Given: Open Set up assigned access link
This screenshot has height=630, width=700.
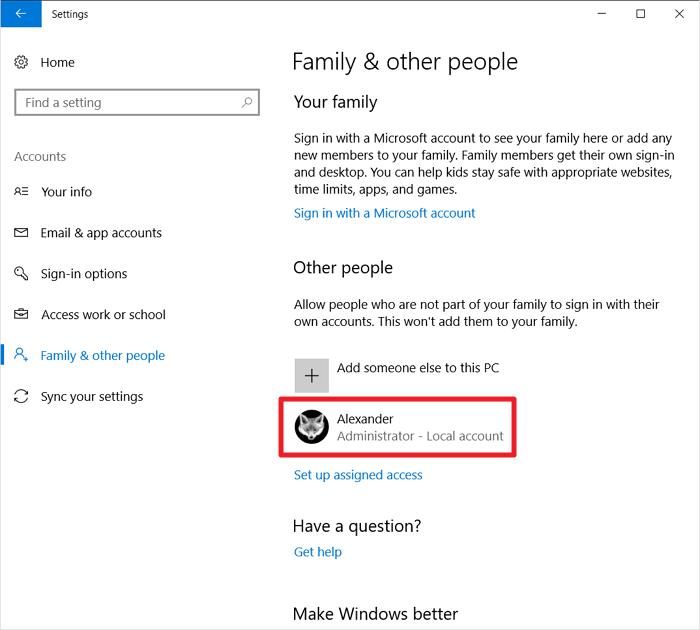Looking at the screenshot, I should (x=358, y=475).
